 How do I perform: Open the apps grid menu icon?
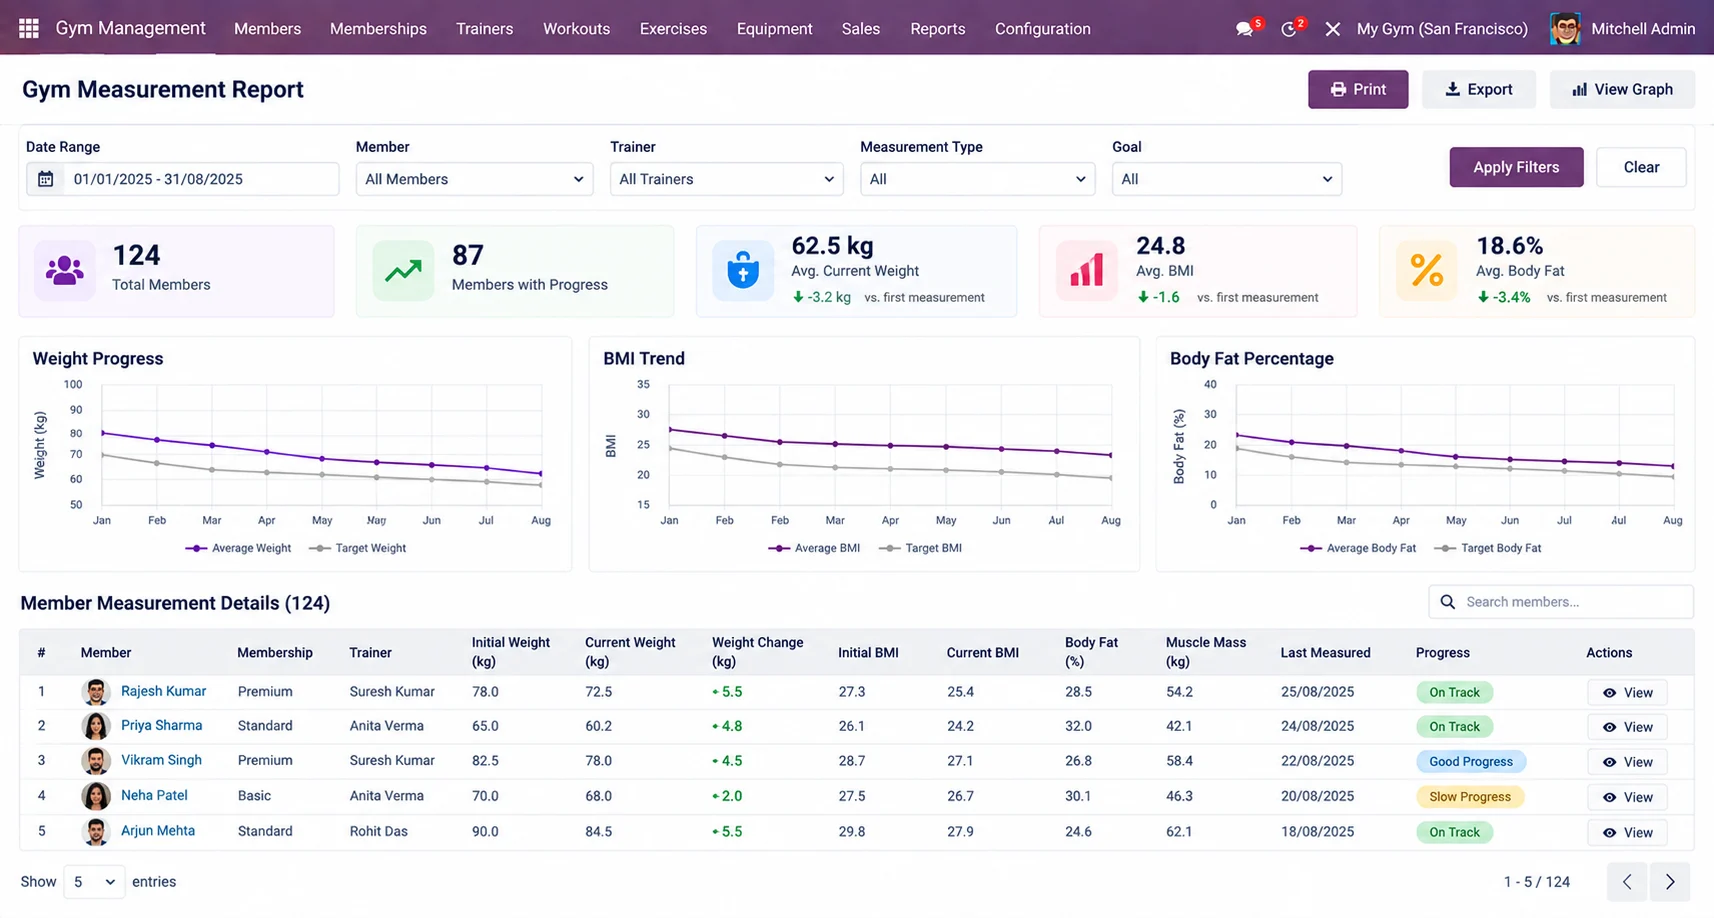coord(29,29)
